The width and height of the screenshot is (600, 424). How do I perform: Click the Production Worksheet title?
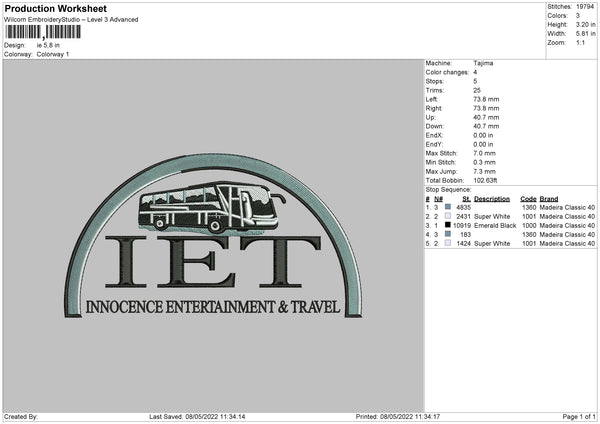coord(55,8)
